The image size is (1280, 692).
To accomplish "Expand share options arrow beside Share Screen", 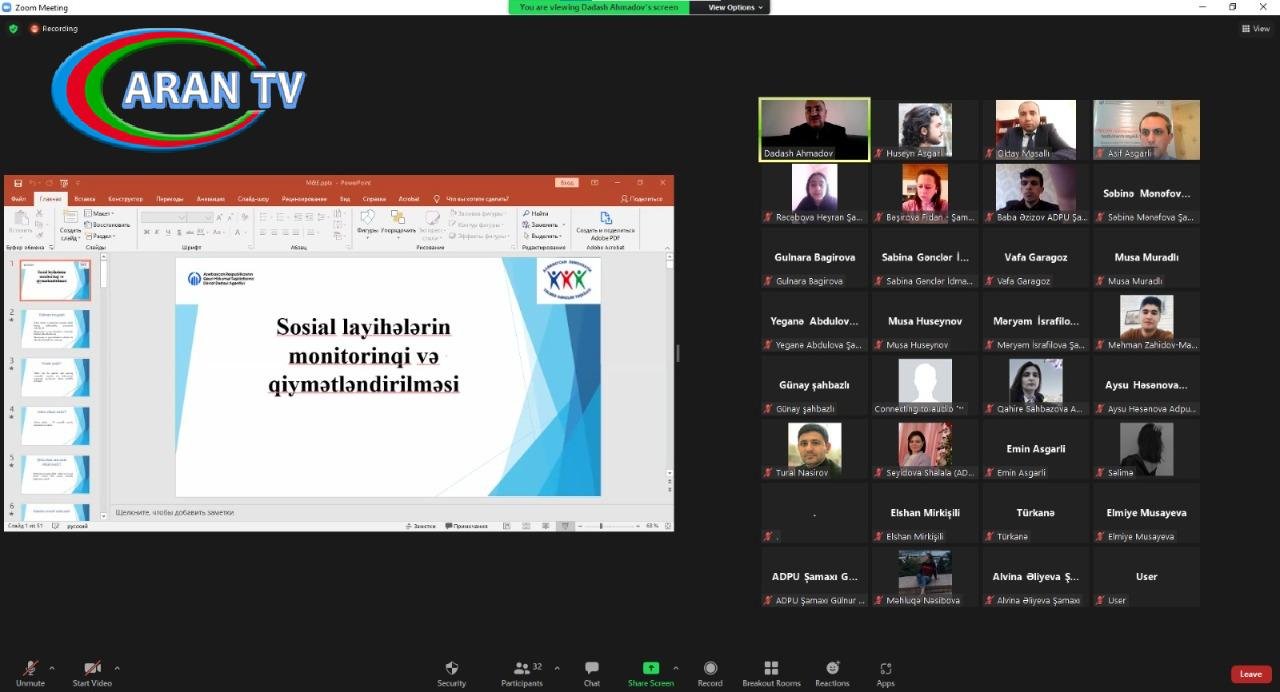I will click(x=676, y=668).
